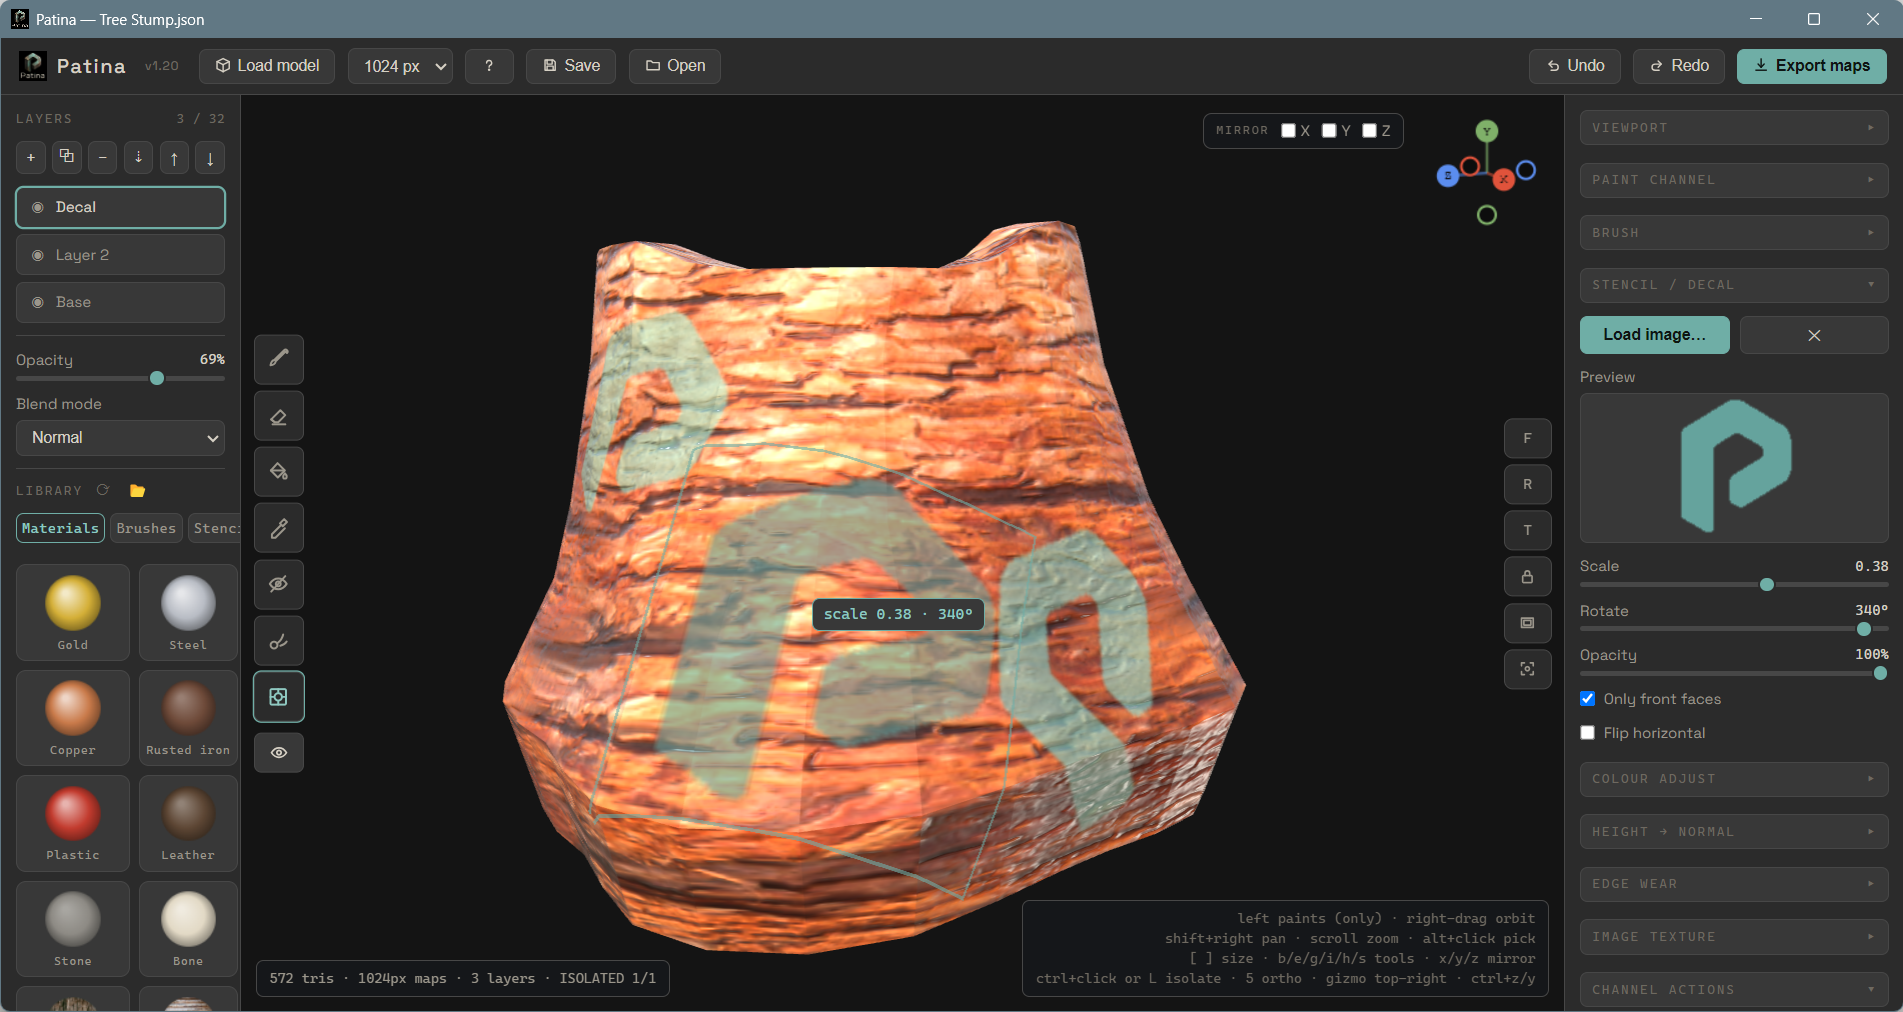
Task: Switch to Stencils library tab
Action: (215, 528)
